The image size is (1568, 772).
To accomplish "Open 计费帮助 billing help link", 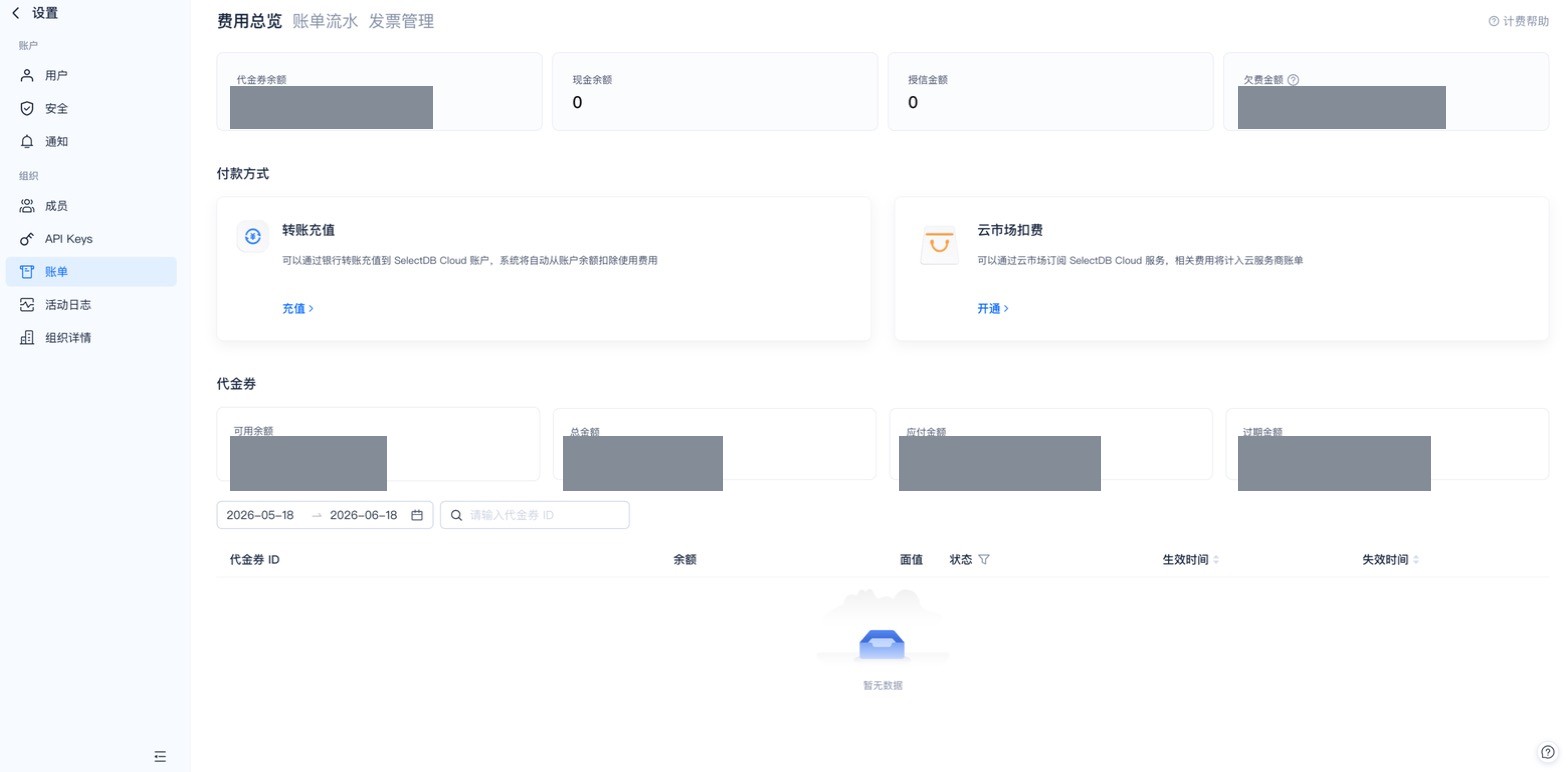I will tap(1519, 21).
